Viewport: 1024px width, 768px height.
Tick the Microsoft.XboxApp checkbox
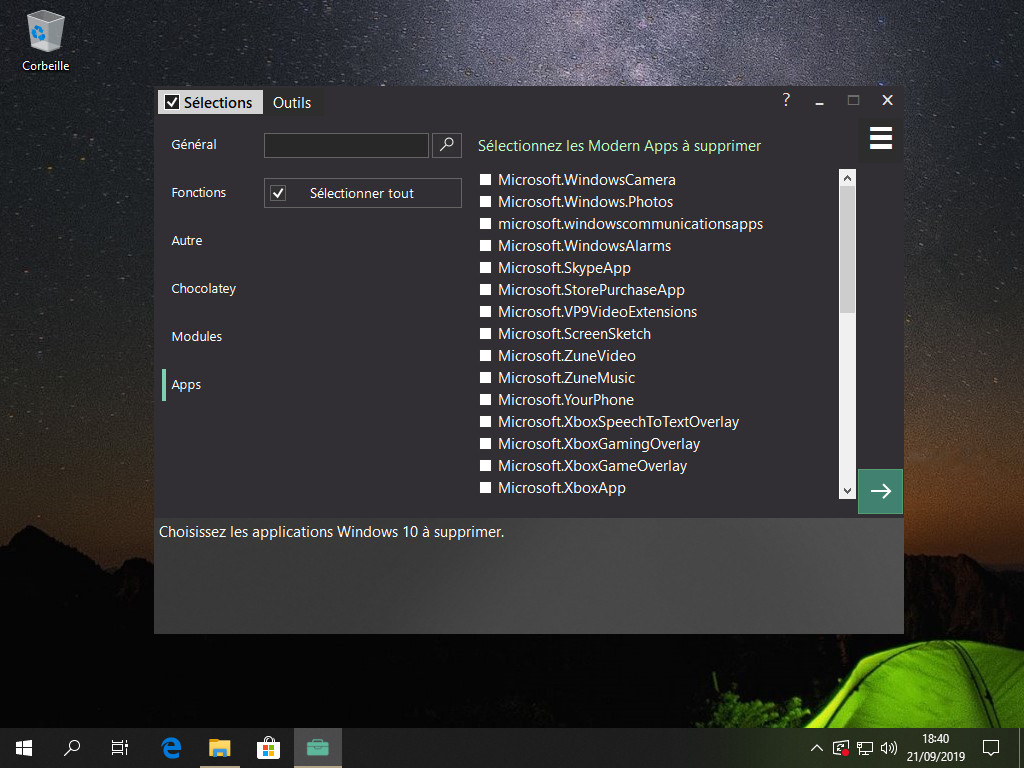point(486,488)
